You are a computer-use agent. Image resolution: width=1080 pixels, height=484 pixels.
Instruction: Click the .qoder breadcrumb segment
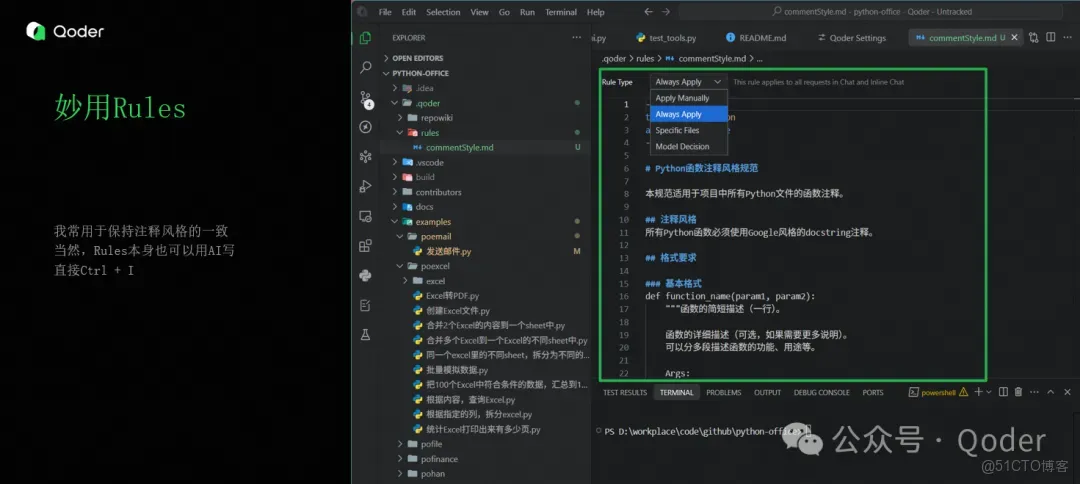[x=614, y=59]
